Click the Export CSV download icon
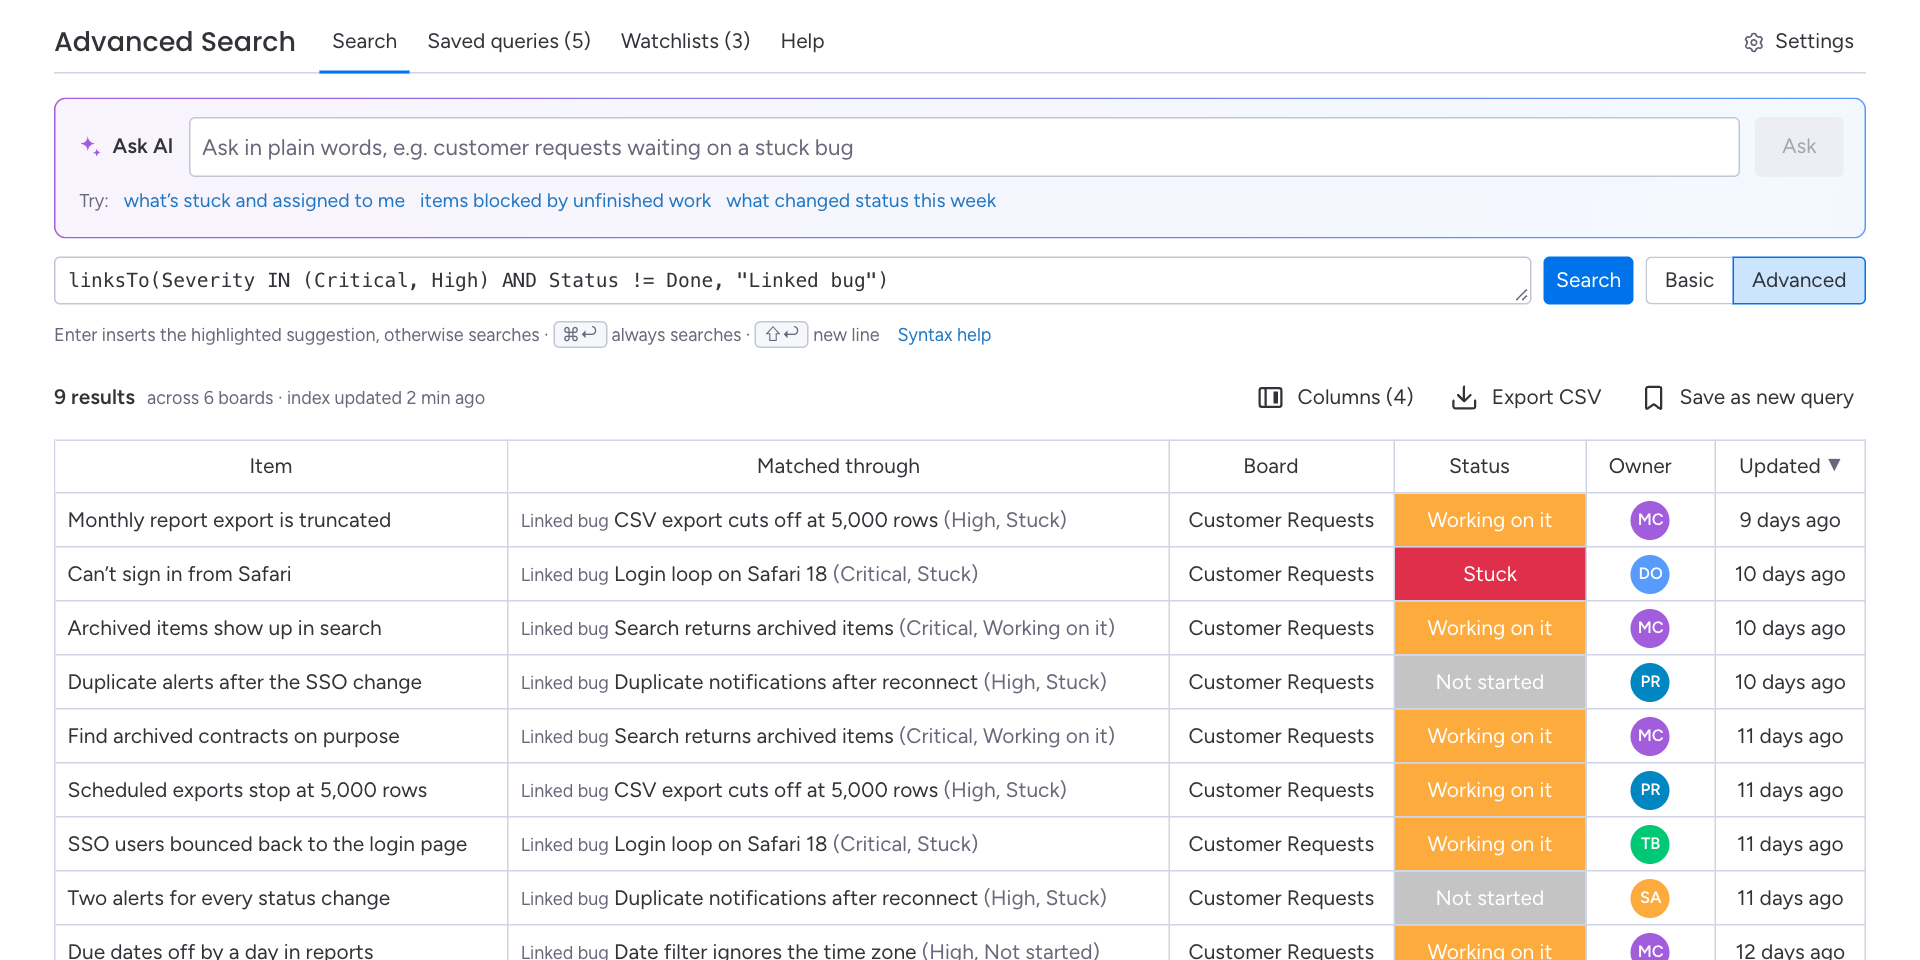1920x960 pixels. click(1464, 397)
